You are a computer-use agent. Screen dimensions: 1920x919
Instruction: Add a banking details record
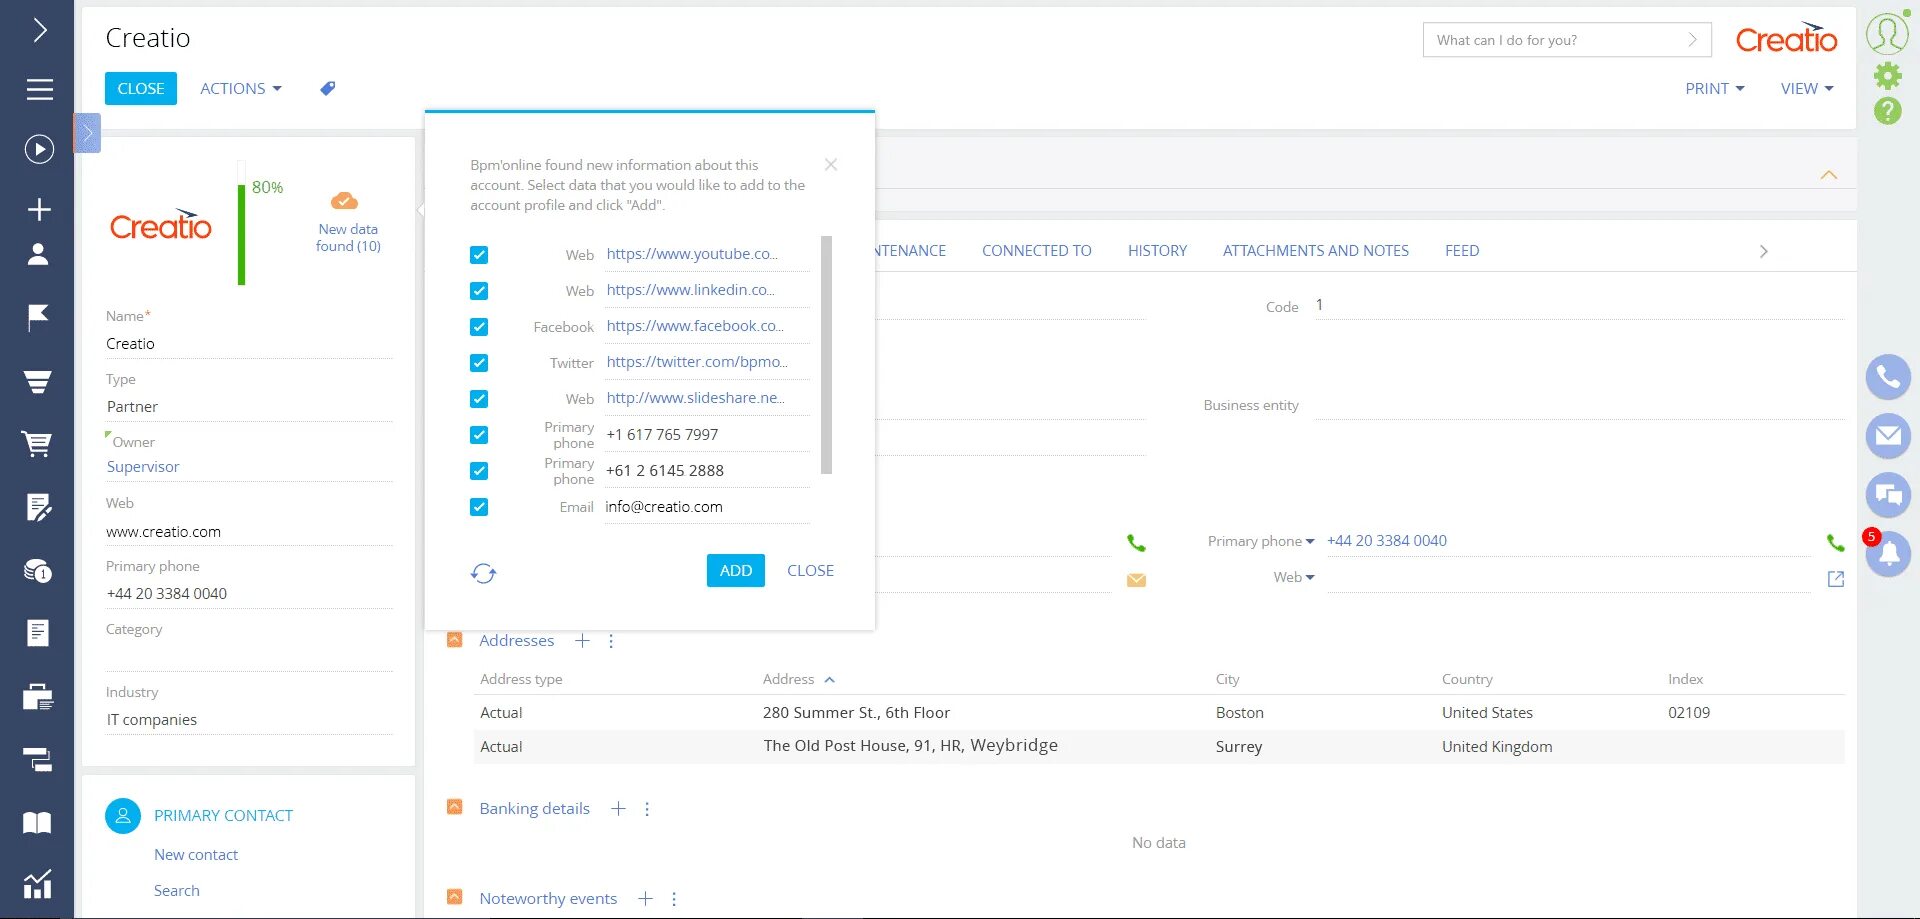pos(618,809)
